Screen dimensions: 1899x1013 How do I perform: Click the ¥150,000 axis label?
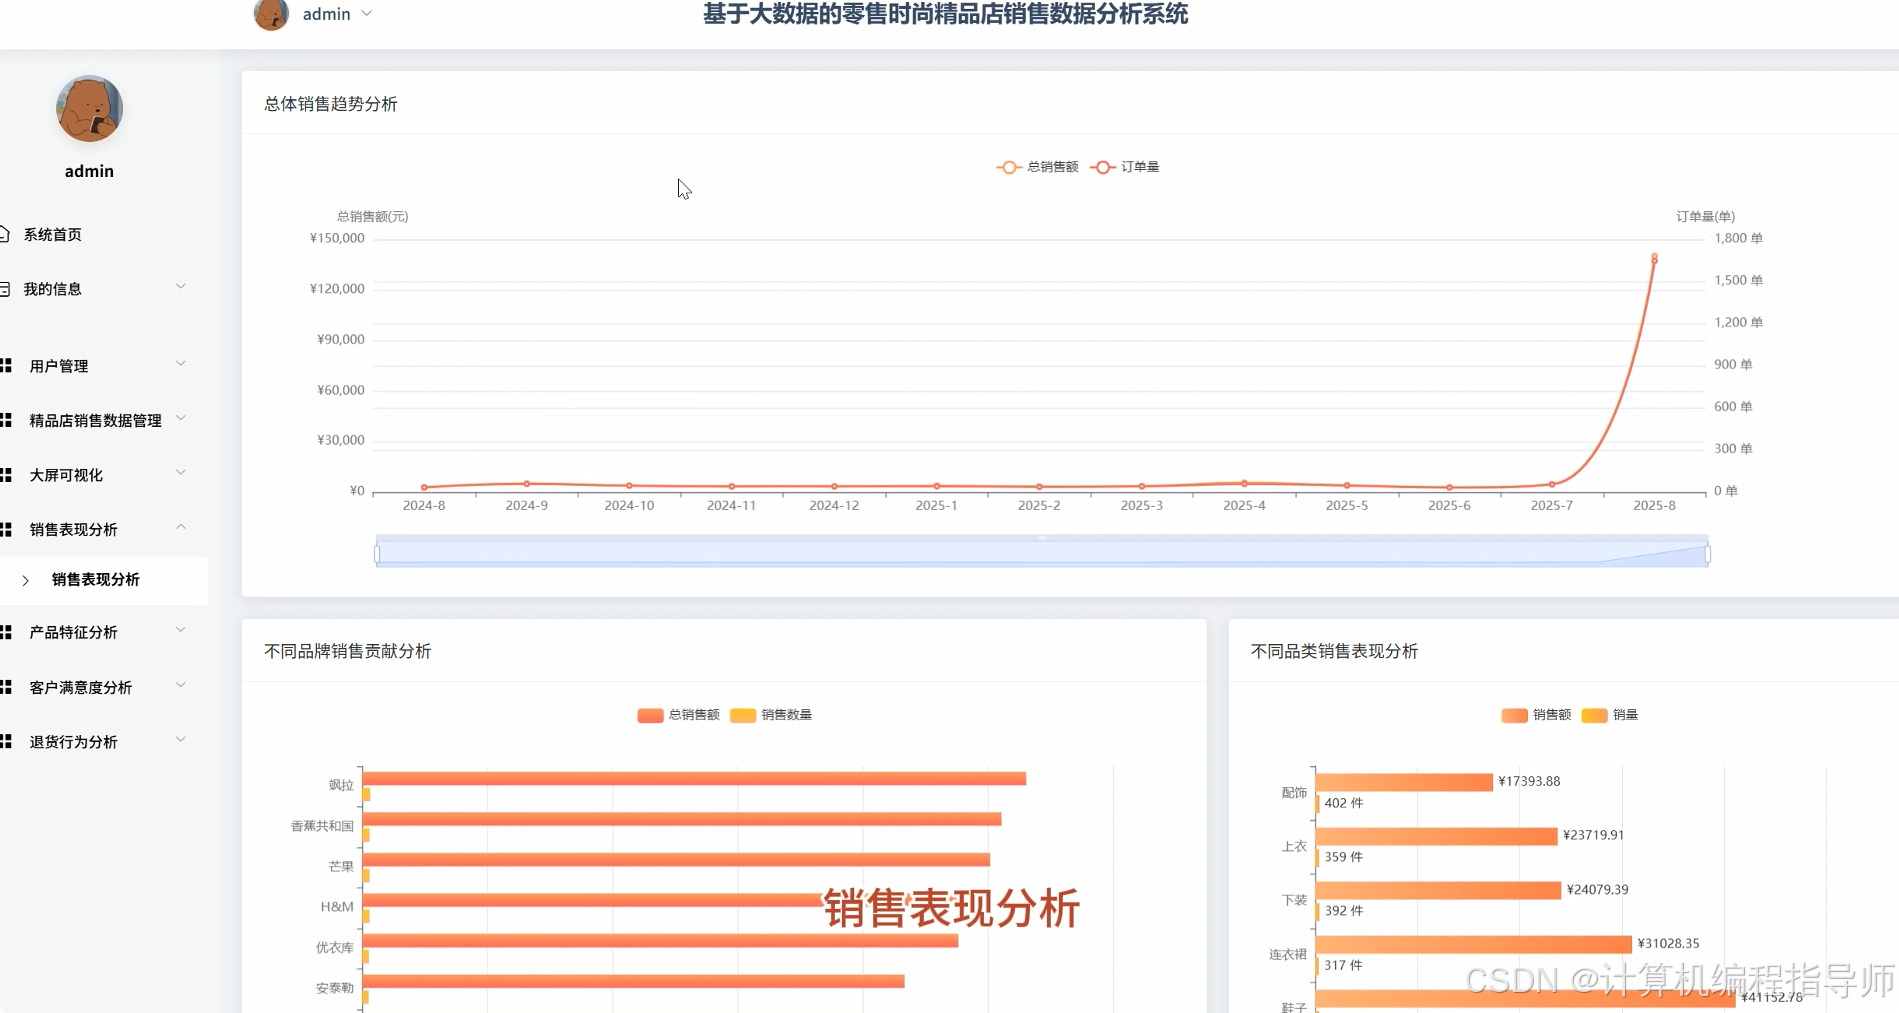click(337, 238)
